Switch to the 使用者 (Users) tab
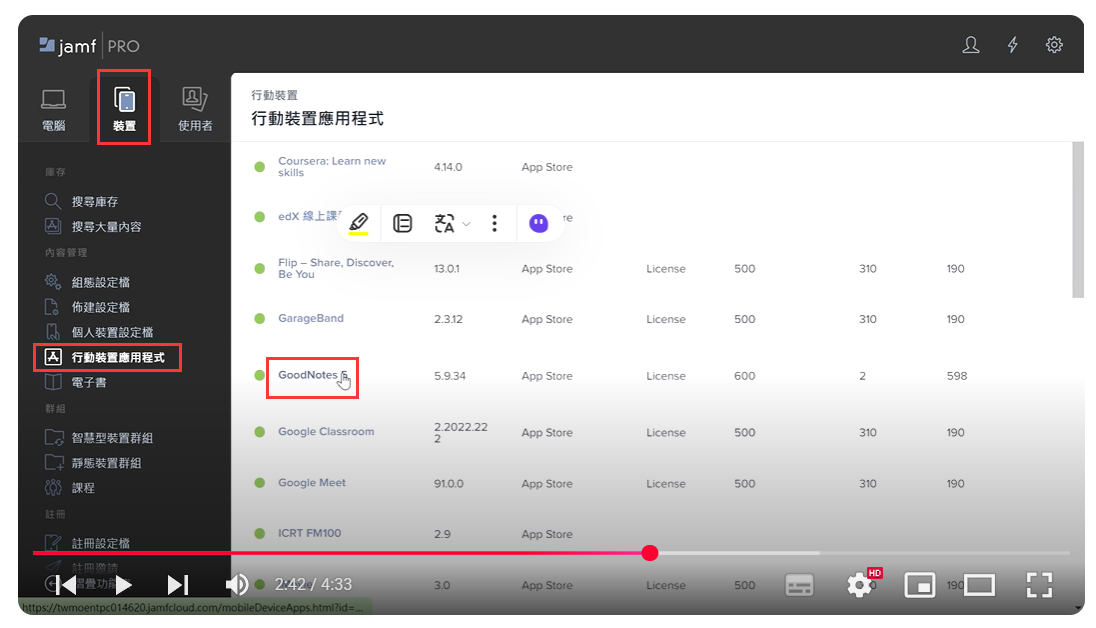This screenshot has height=628, width=1096. (x=195, y=110)
